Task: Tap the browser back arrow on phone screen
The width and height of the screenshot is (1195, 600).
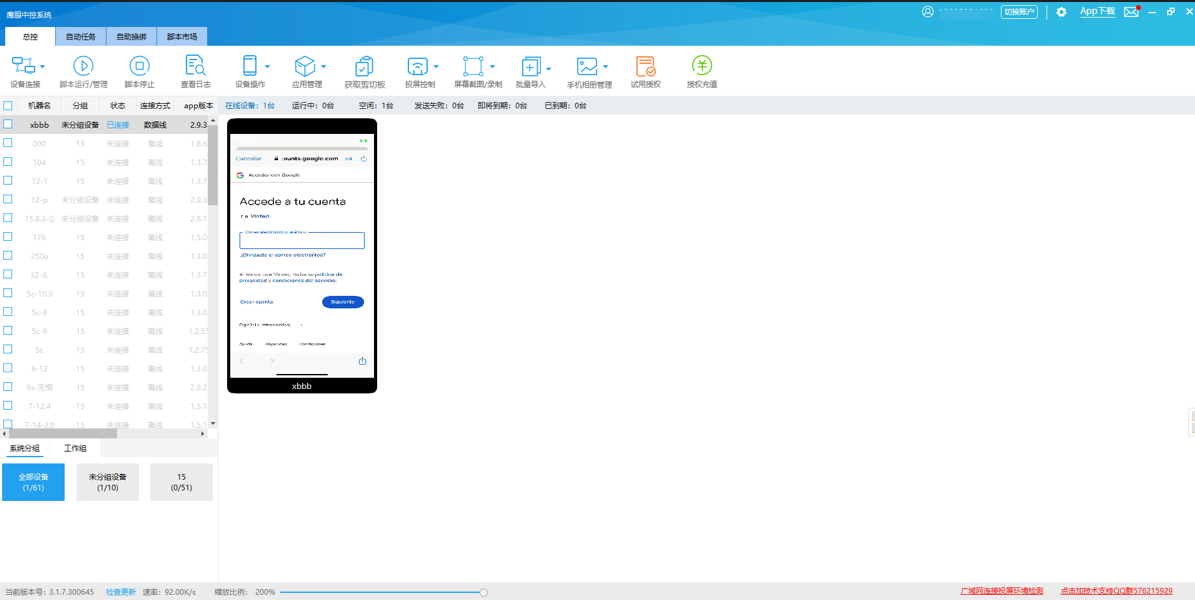Action: point(242,361)
